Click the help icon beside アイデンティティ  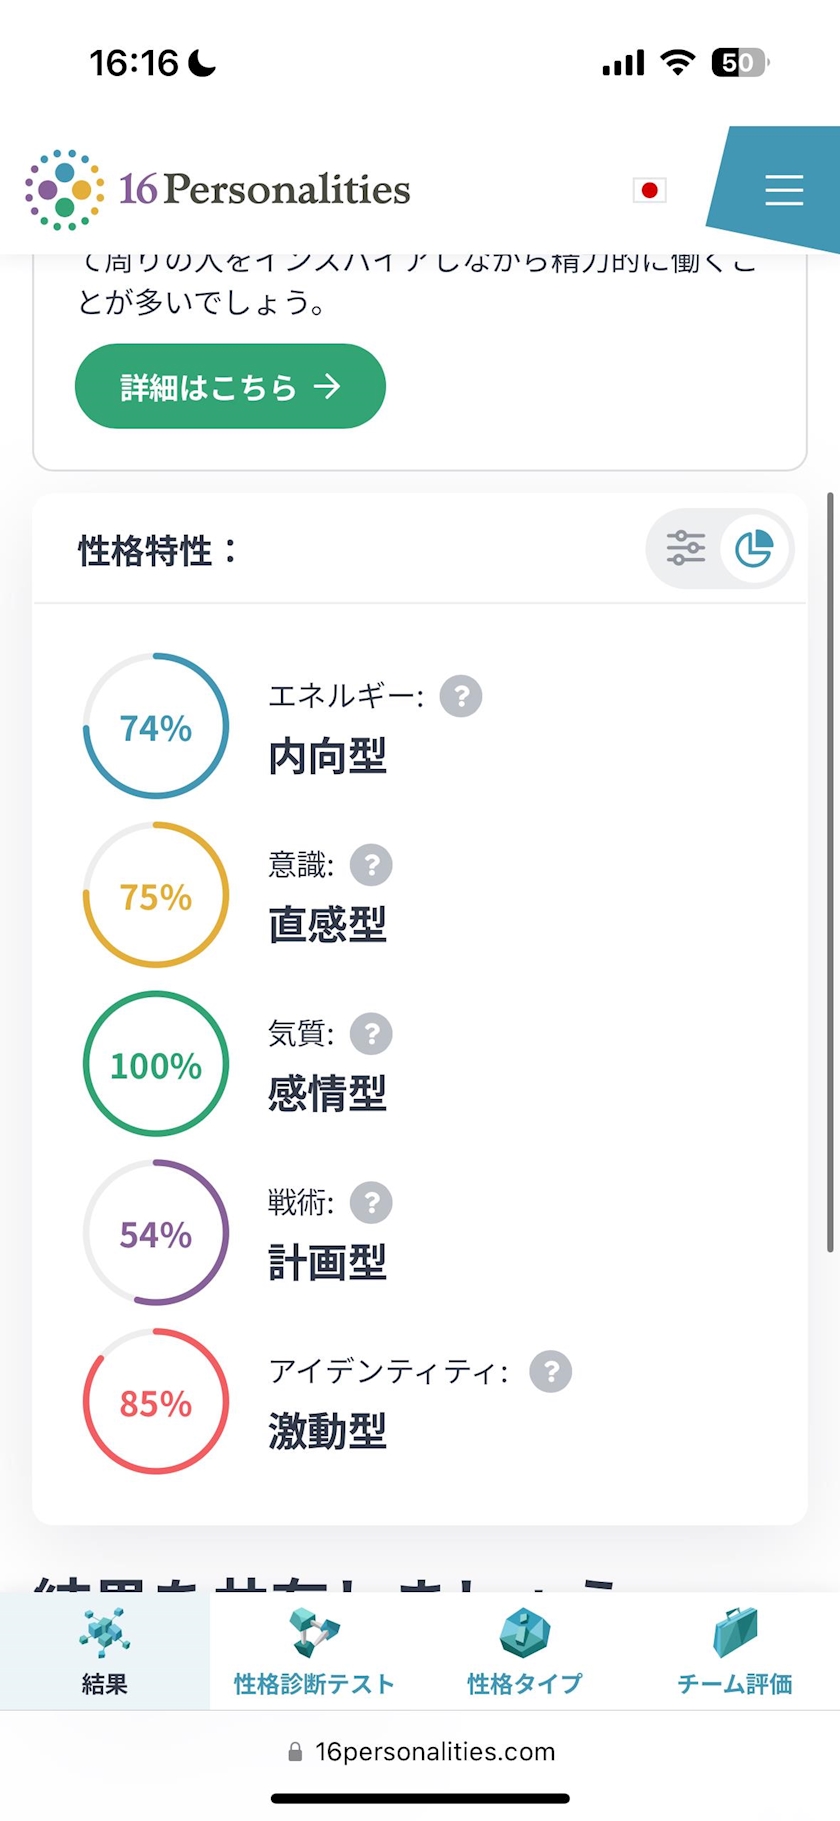pos(550,1372)
